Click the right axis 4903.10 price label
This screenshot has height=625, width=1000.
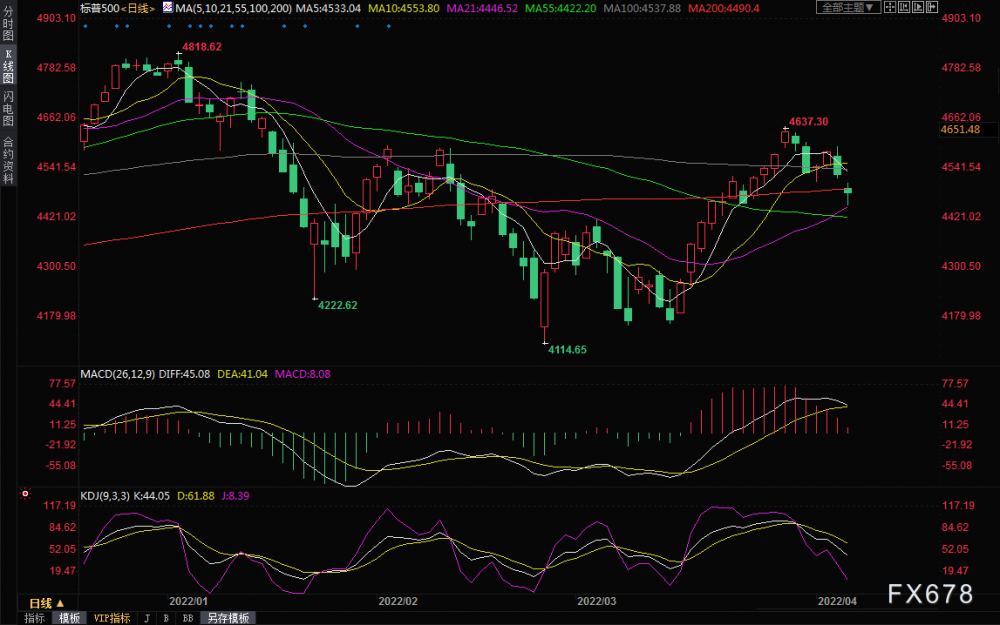pyautogui.click(x=961, y=18)
